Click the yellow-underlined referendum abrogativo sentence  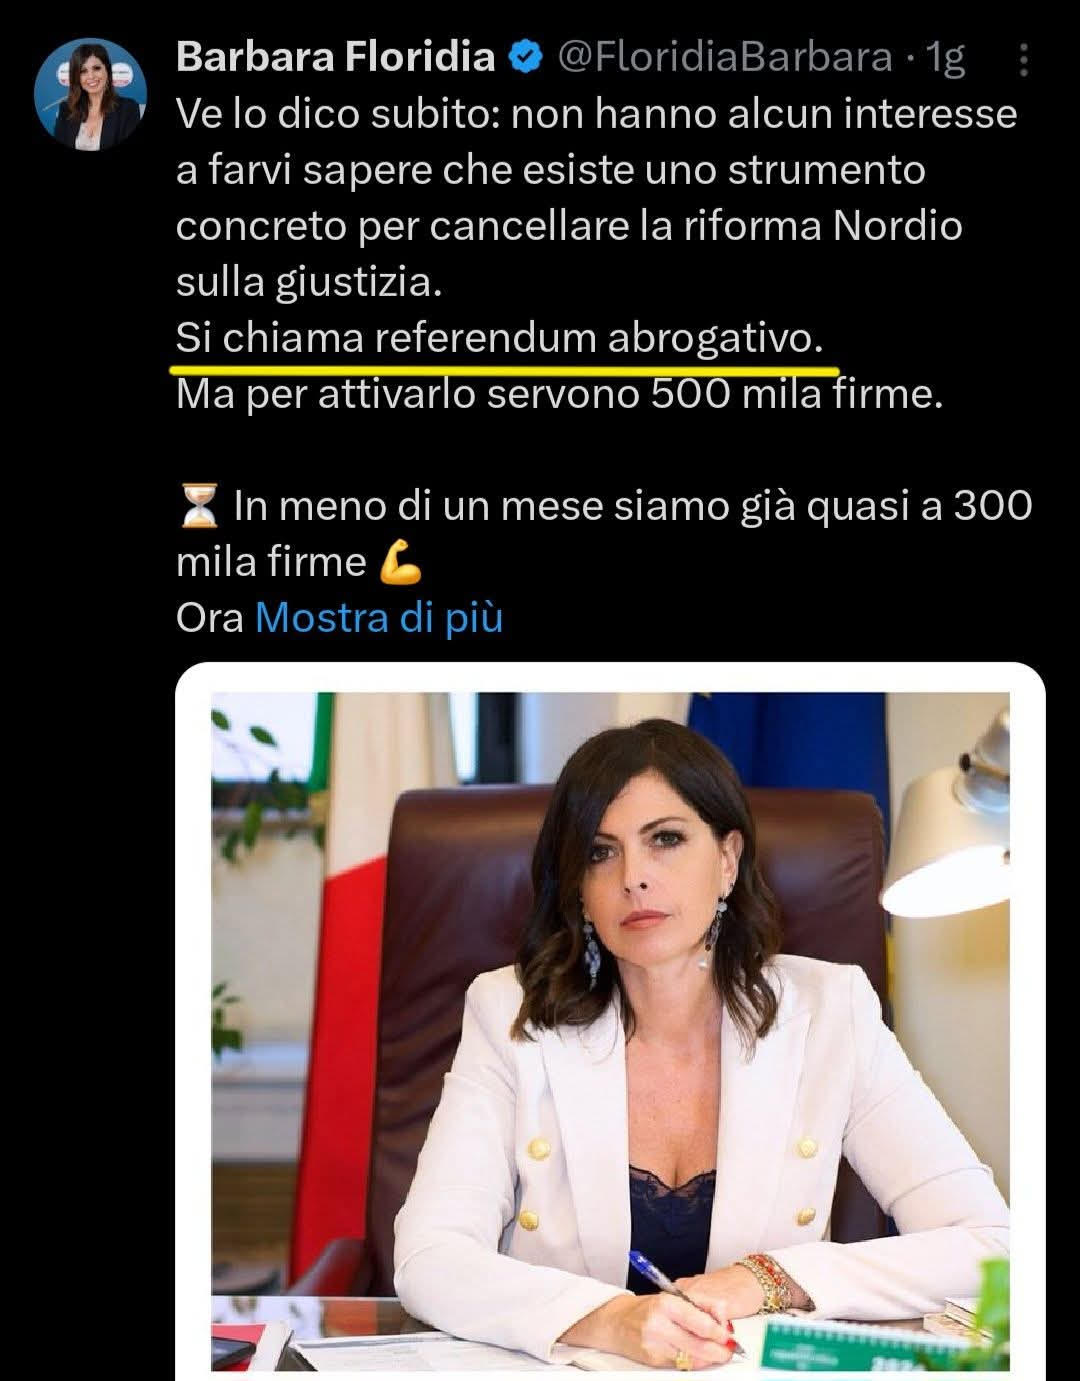click(x=500, y=339)
